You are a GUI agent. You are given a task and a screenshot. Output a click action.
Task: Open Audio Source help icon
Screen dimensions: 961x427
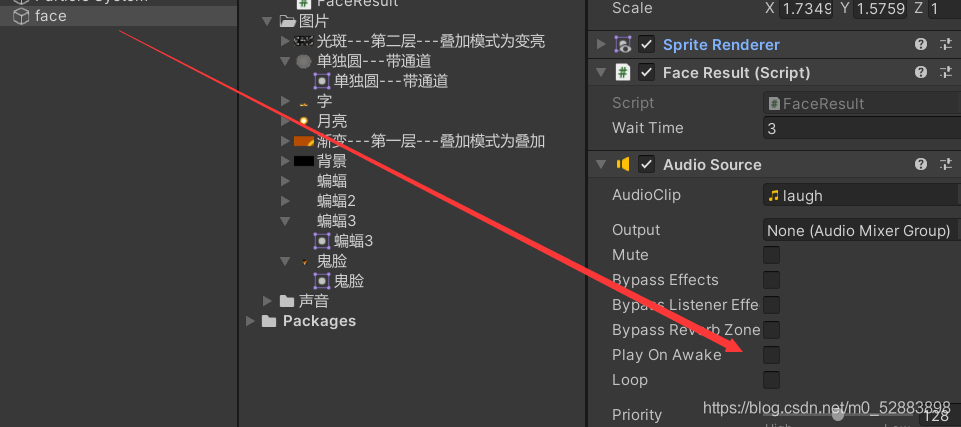[x=921, y=164]
